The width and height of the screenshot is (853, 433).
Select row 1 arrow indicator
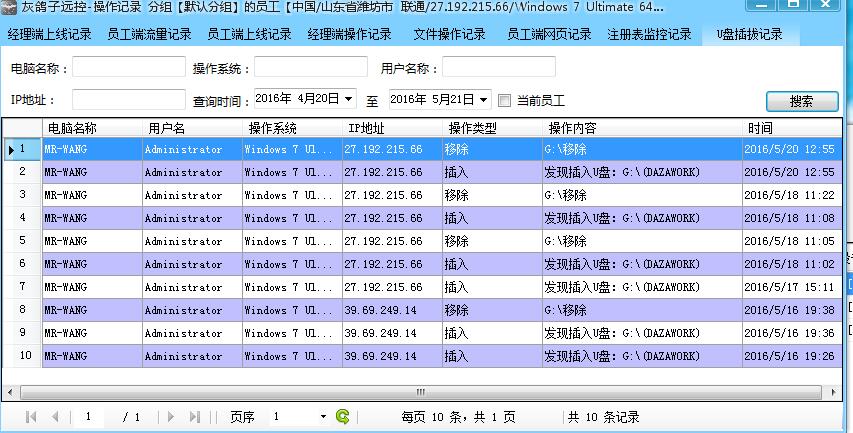[x=11, y=149]
